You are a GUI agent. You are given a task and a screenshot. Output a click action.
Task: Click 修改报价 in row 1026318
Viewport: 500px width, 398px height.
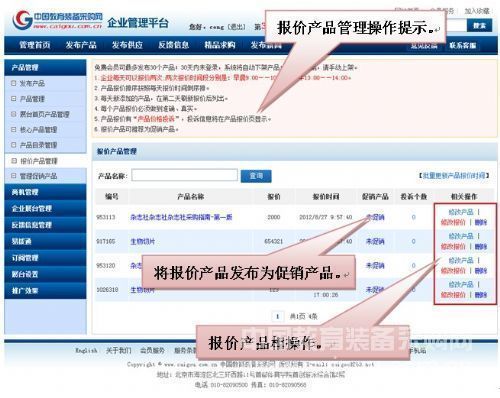pos(453,295)
